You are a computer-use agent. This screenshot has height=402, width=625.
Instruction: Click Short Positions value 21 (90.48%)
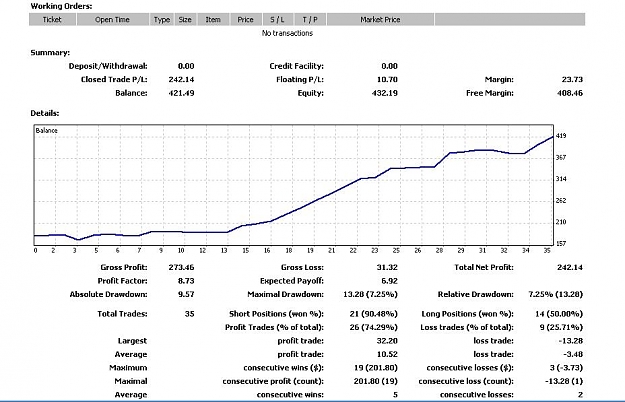[373, 314]
